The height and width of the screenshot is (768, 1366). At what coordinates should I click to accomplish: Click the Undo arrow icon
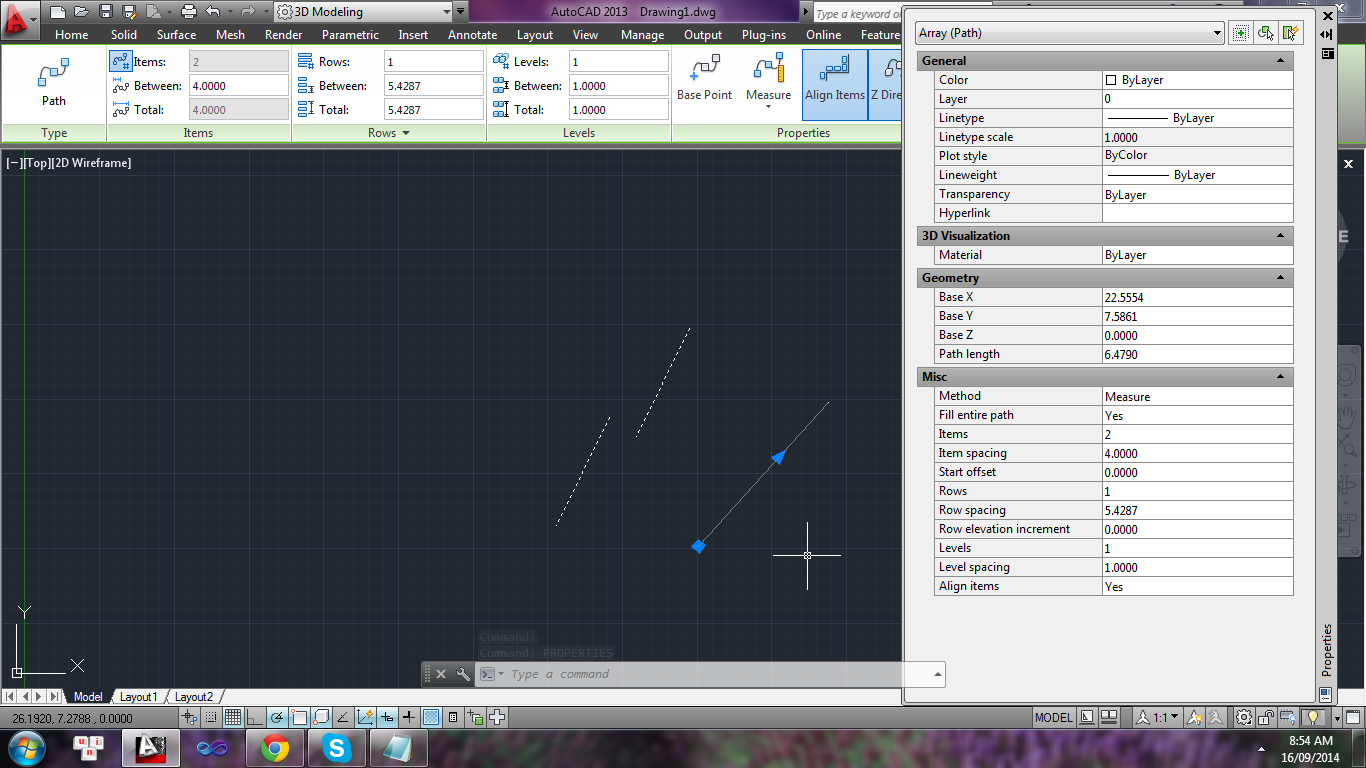point(213,12)
